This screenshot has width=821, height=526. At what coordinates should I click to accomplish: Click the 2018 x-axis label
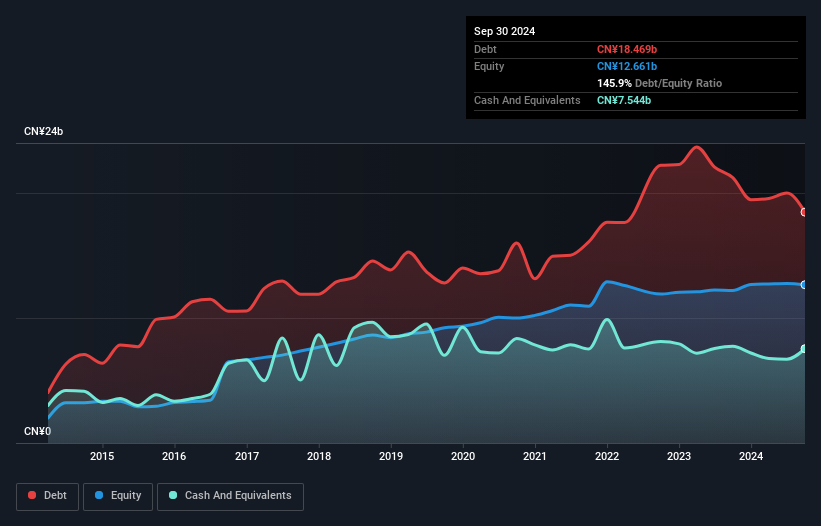[x=319, y=456]
